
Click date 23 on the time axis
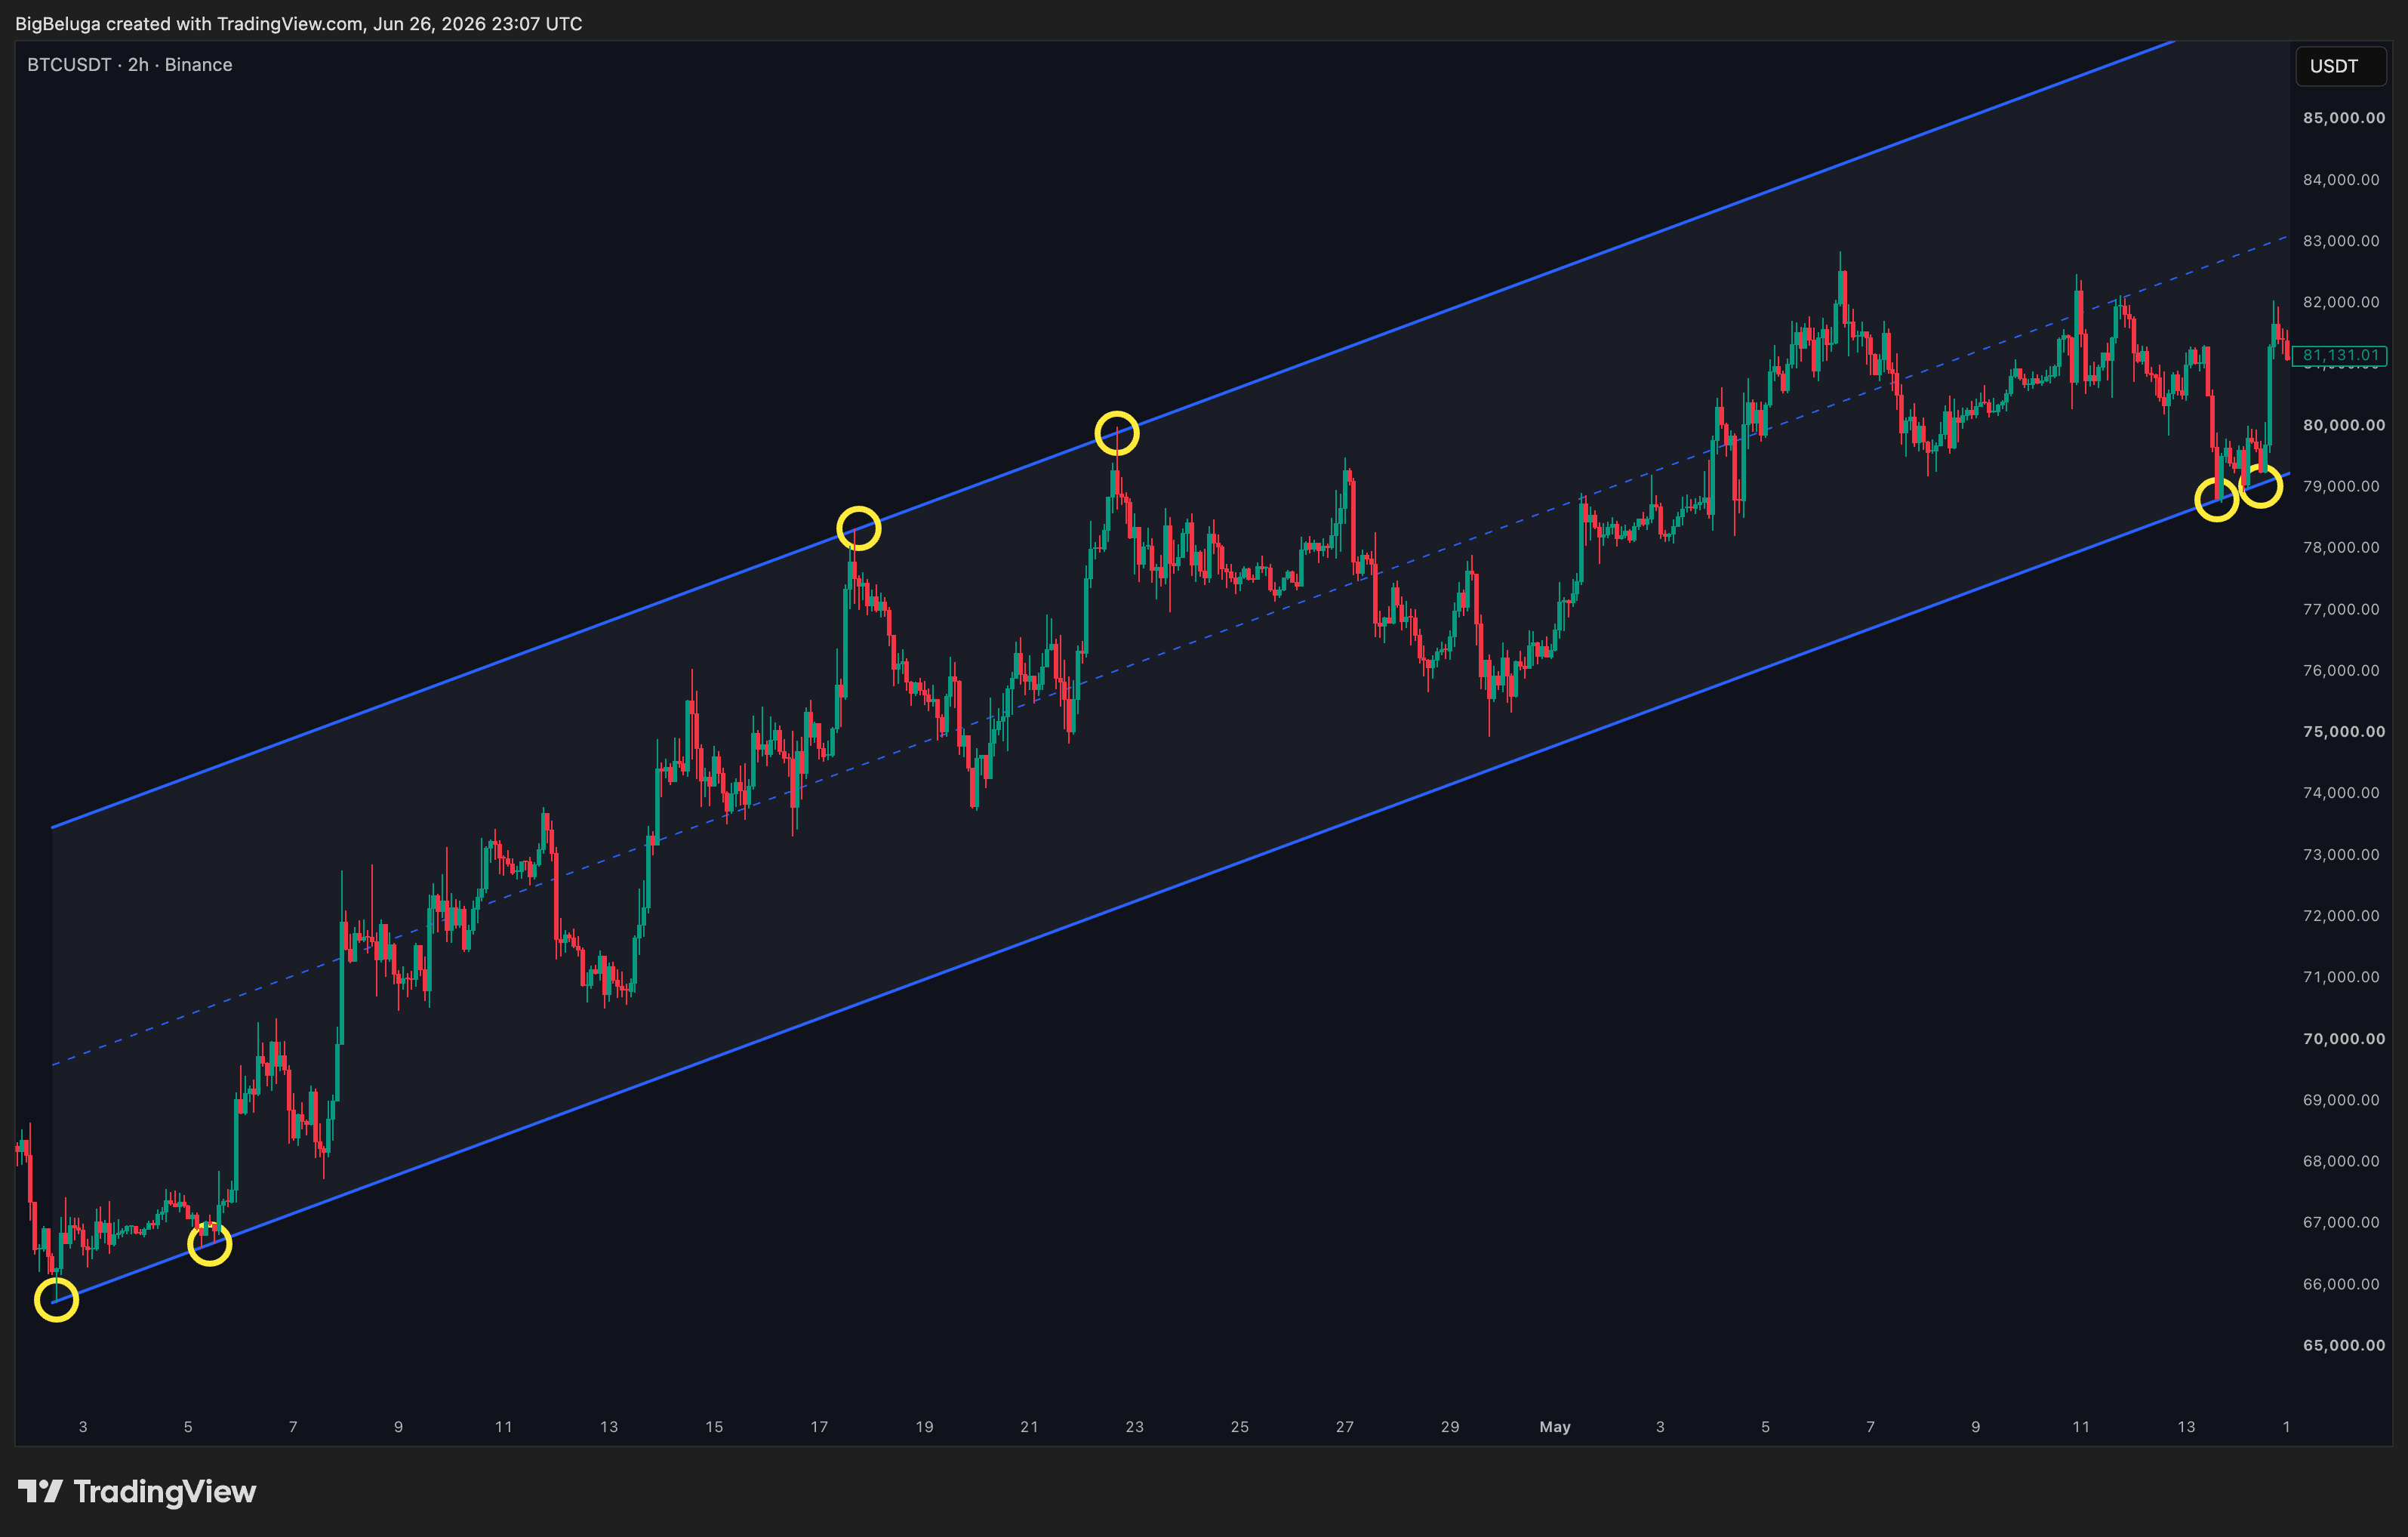click(1134, 1427)
